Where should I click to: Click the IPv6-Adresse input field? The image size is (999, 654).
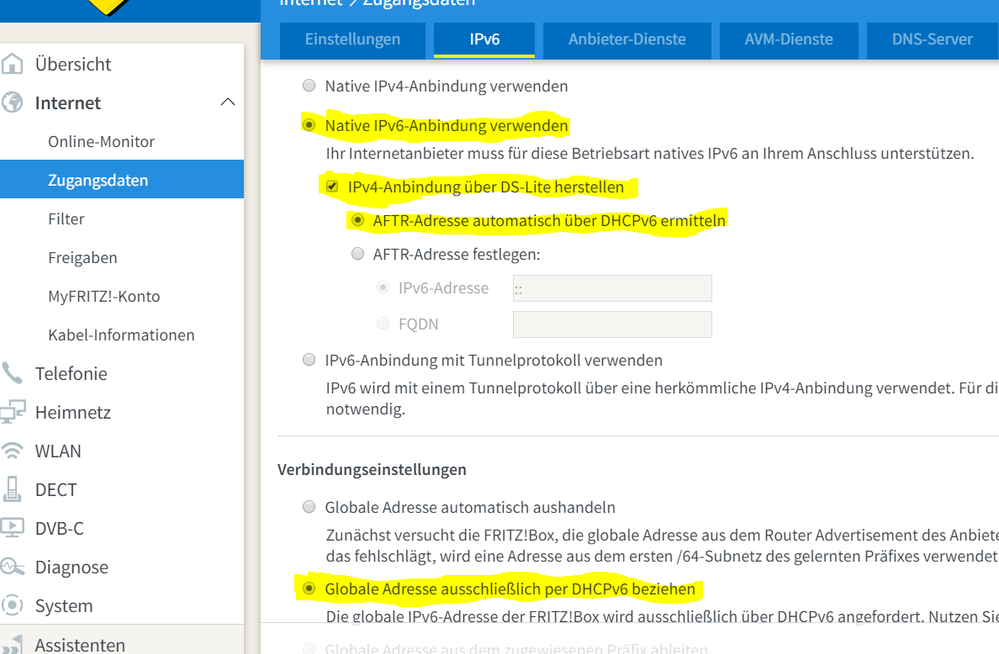coord(612,288)
